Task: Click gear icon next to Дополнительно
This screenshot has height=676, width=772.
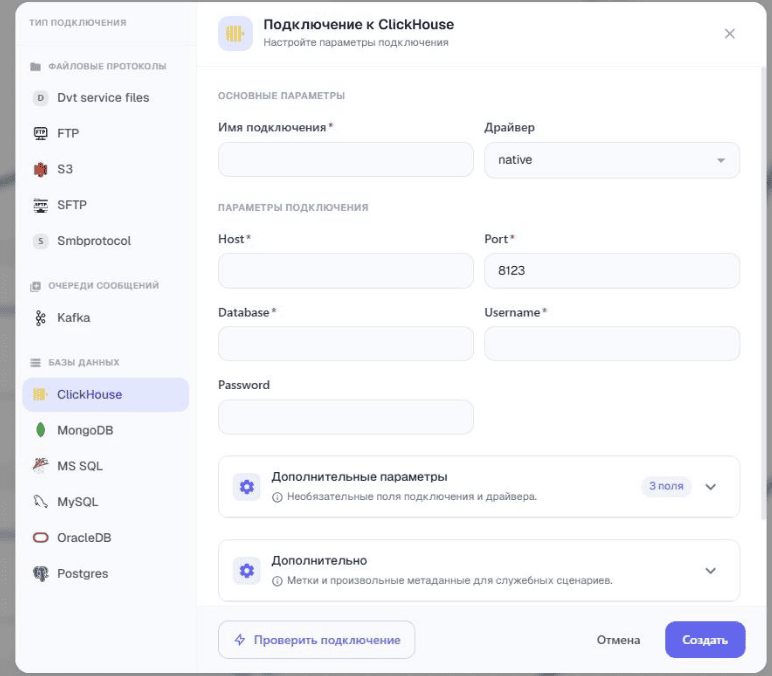Action: point(247,571)
